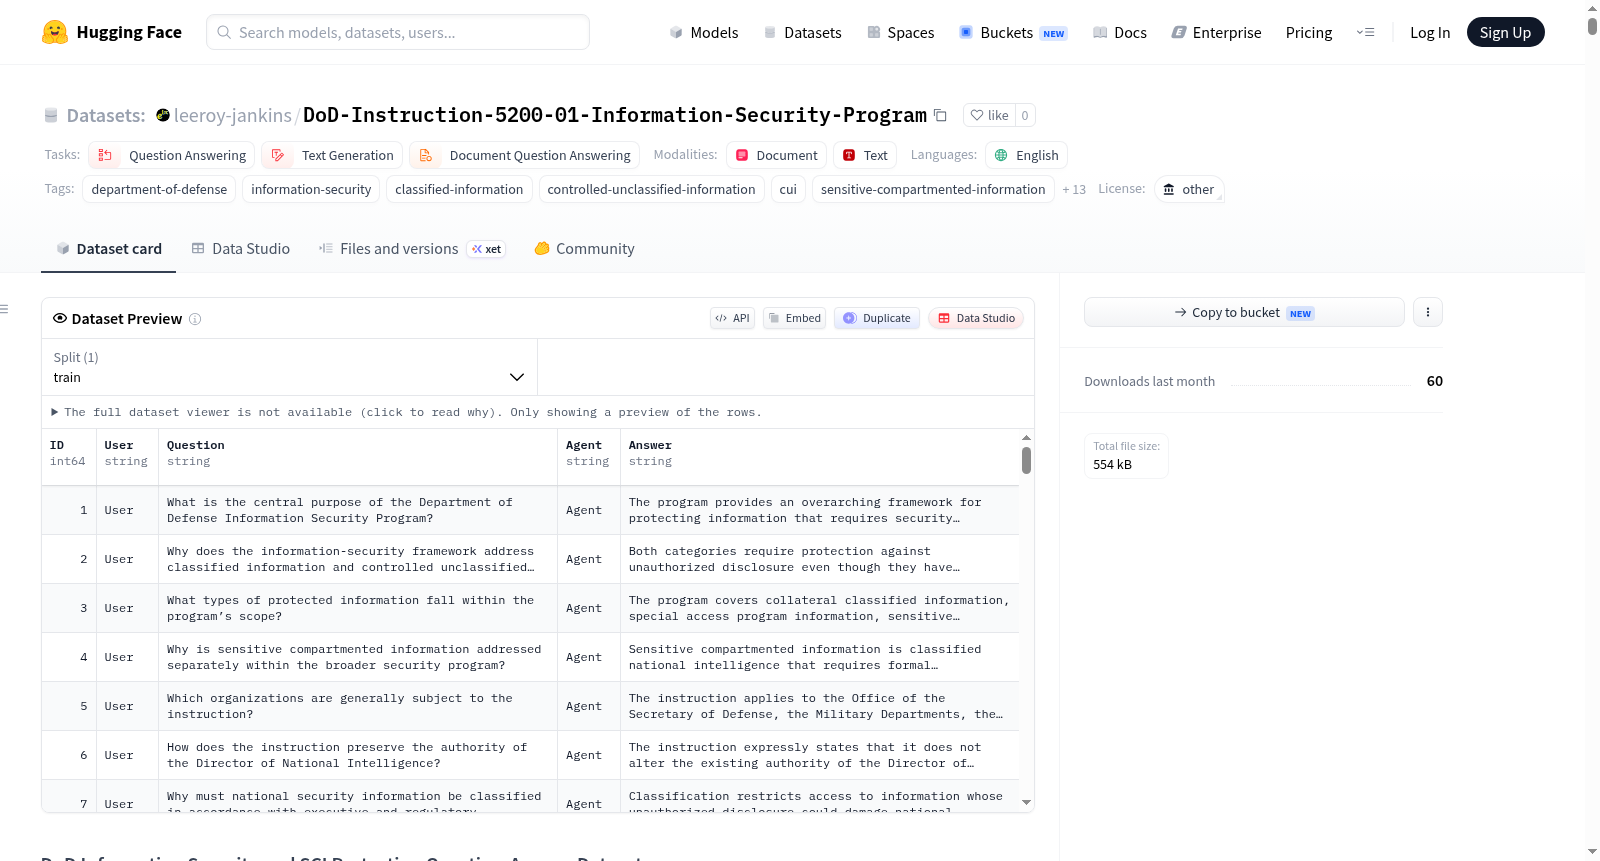Copy the dataset name with the copy icon

[x=940, y=115]
